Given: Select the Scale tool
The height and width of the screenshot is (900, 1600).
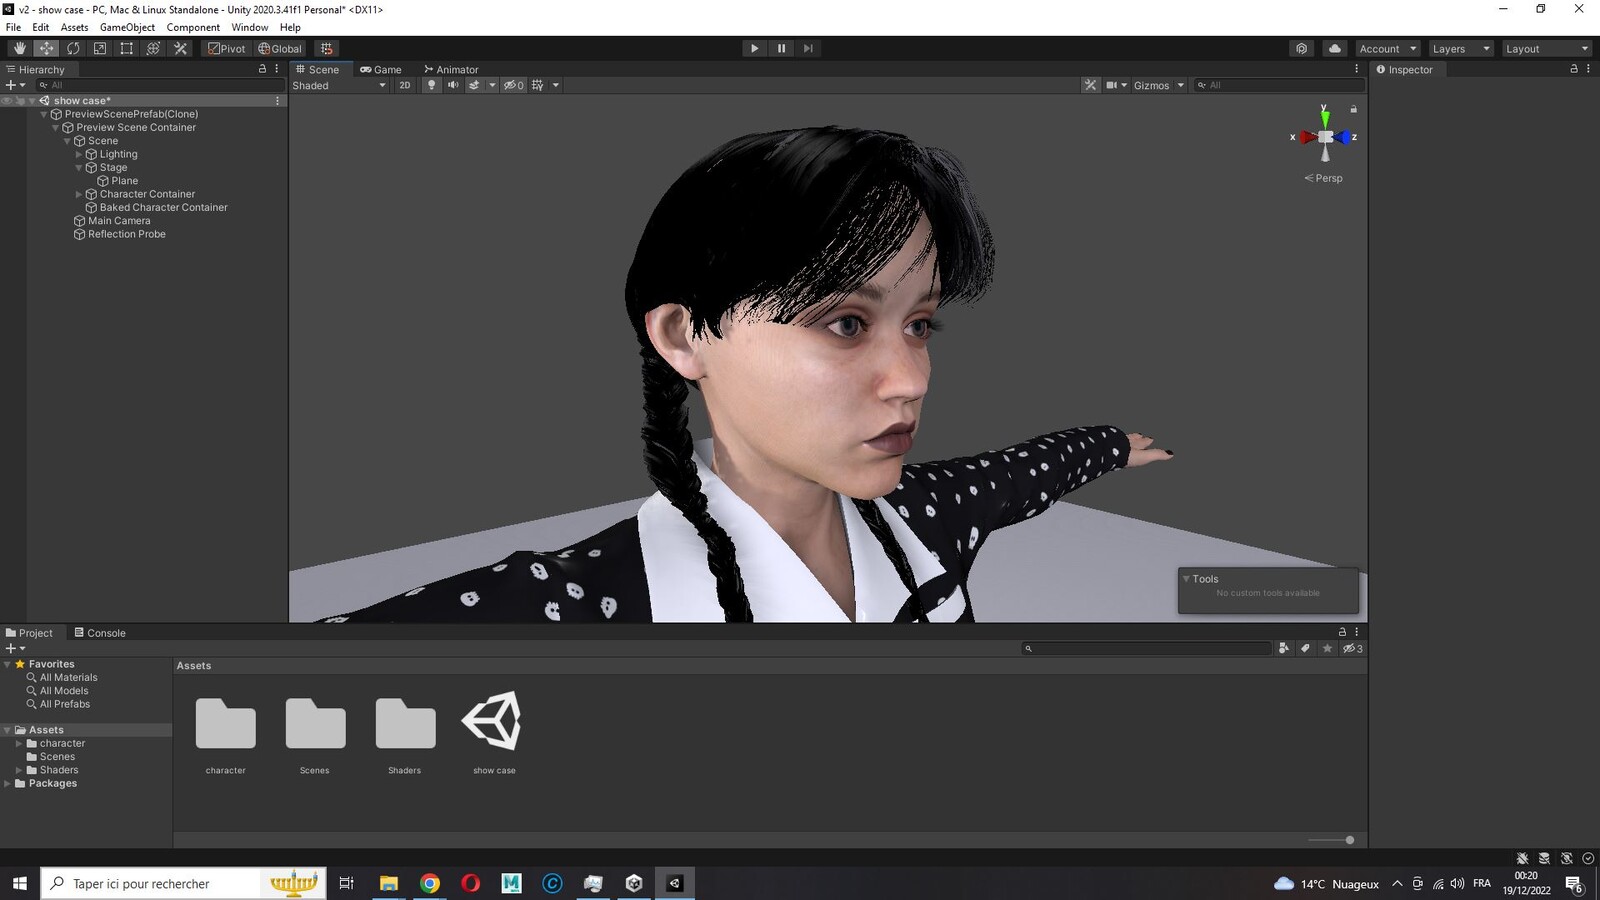Looking at the screenshot, I should pos(100,48).
